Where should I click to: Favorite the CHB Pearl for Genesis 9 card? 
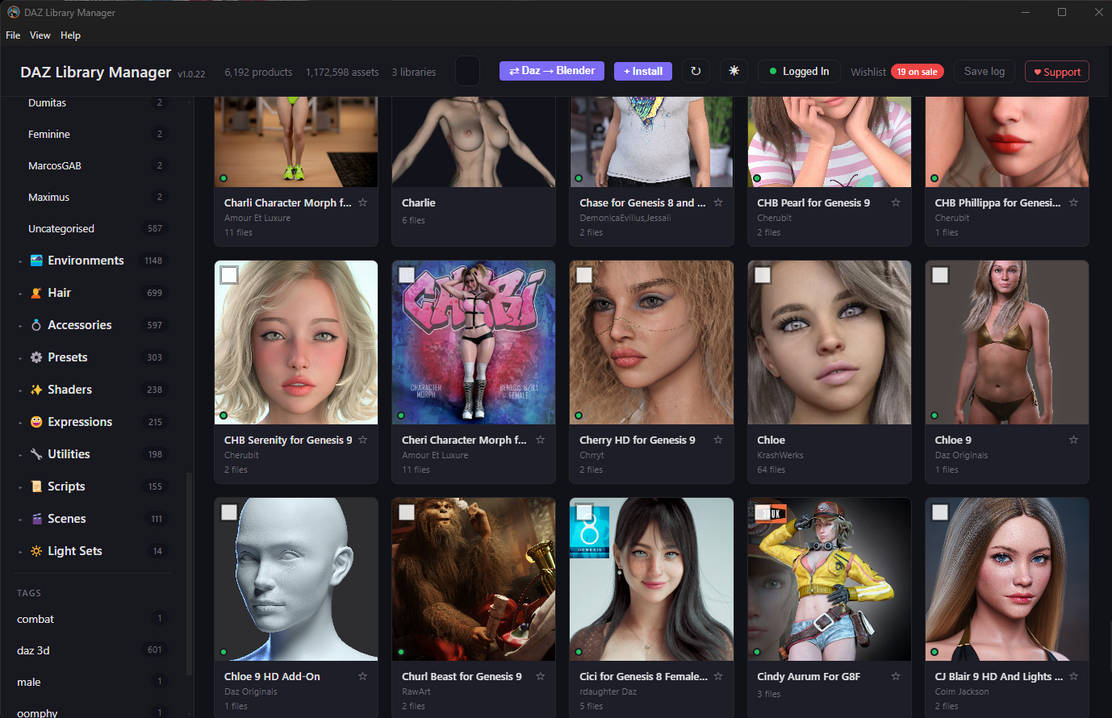point(896,202)
